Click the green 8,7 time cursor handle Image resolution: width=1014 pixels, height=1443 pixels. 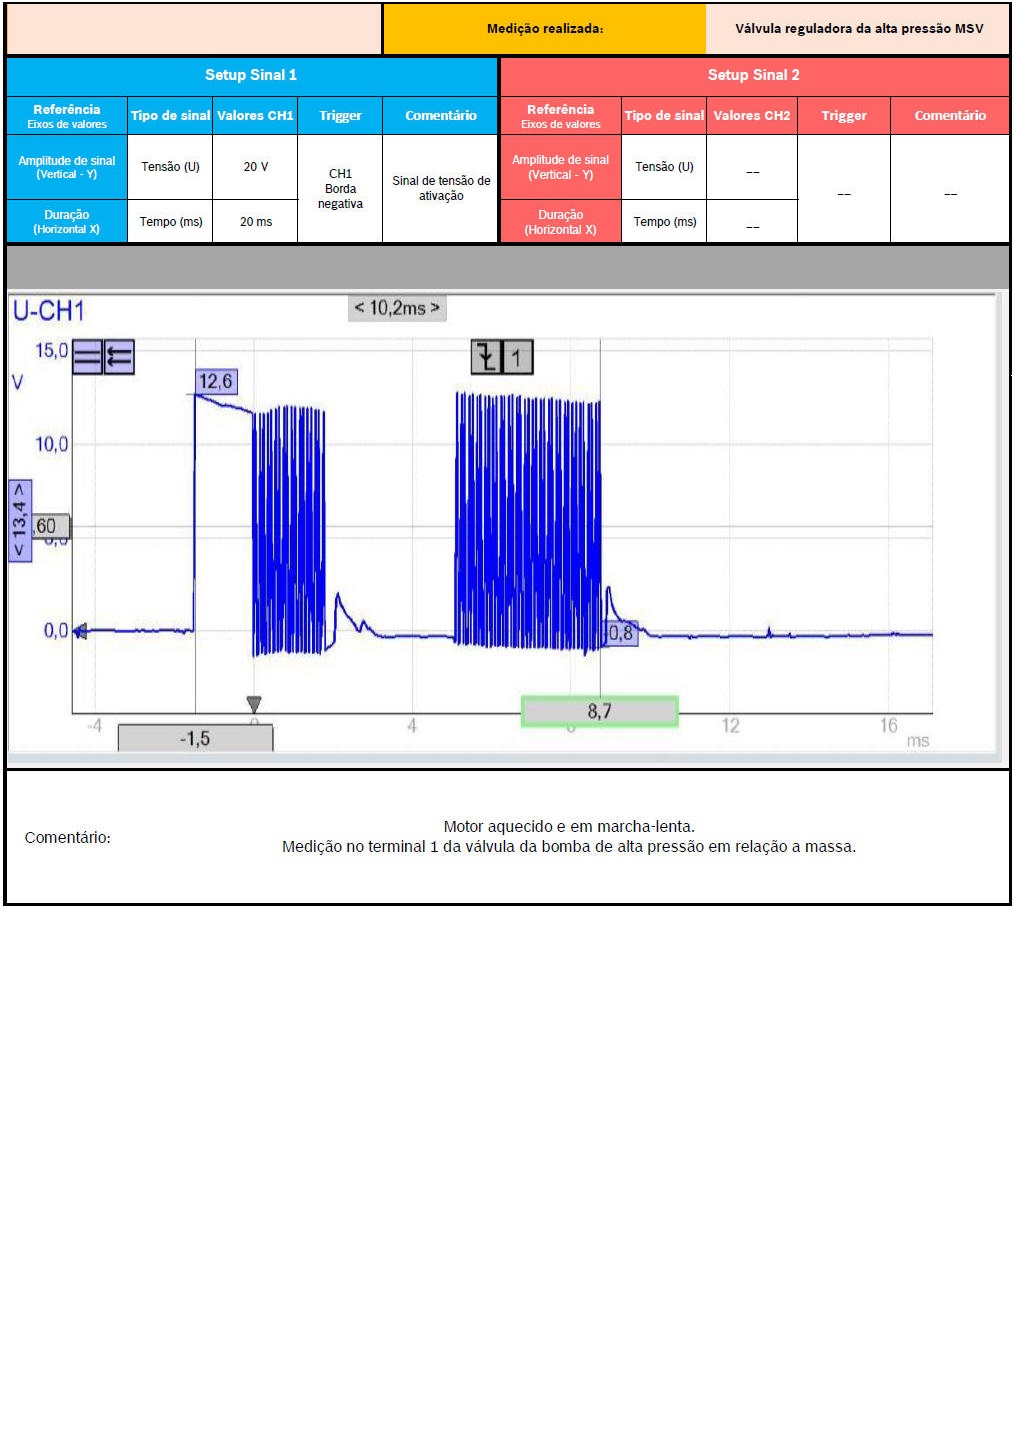point(599,711)
